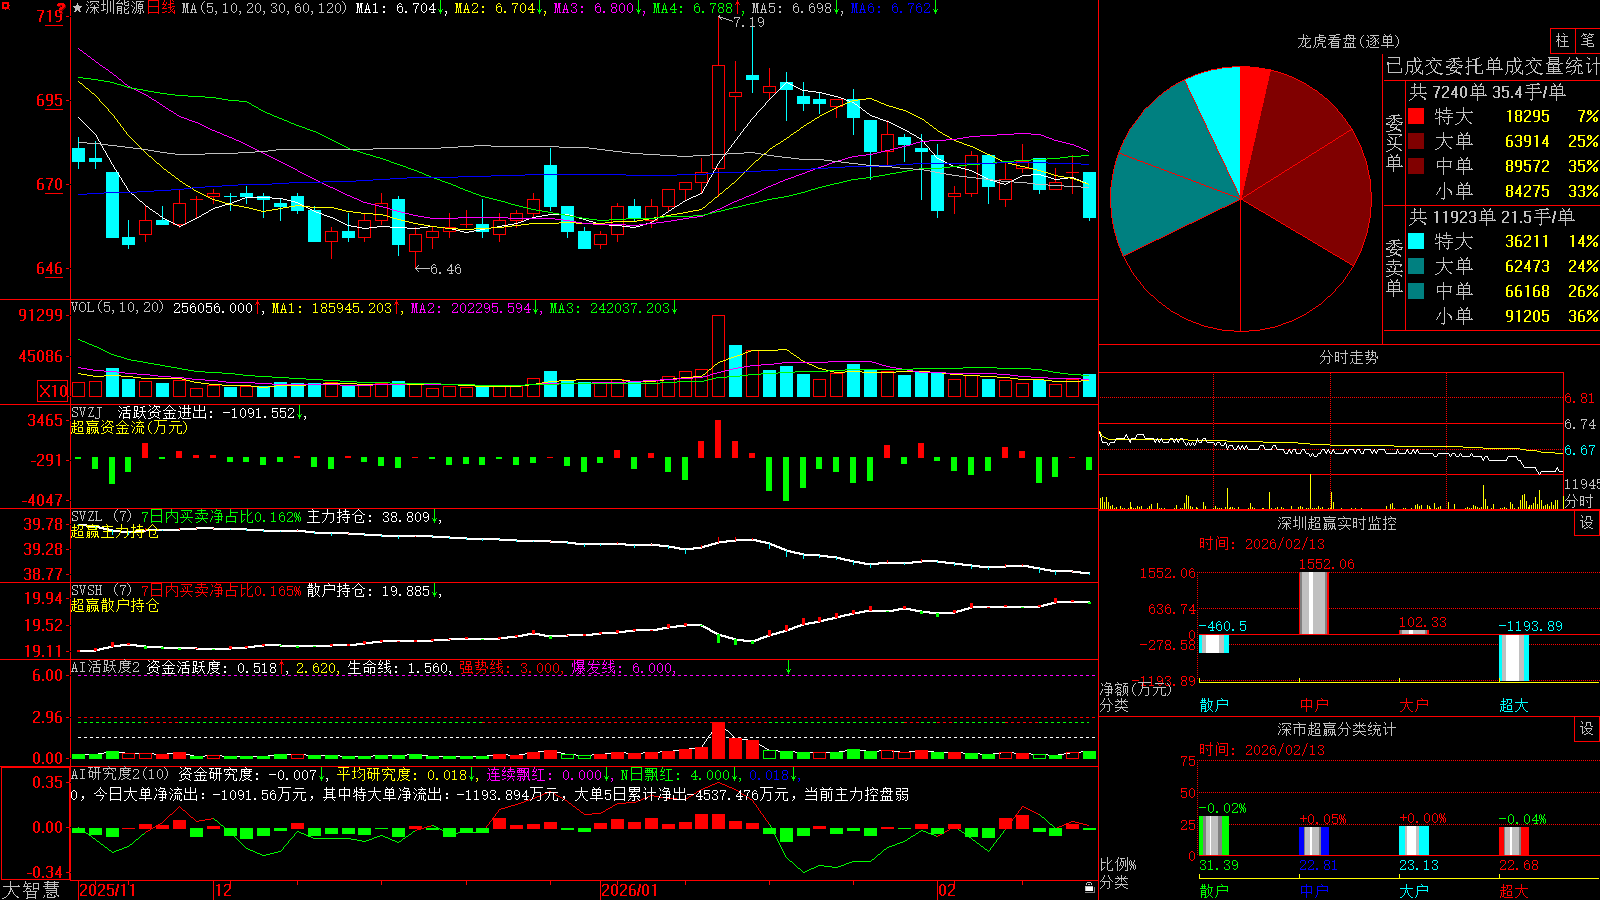Click the 02 month timeline marker

tap(947, 890)
